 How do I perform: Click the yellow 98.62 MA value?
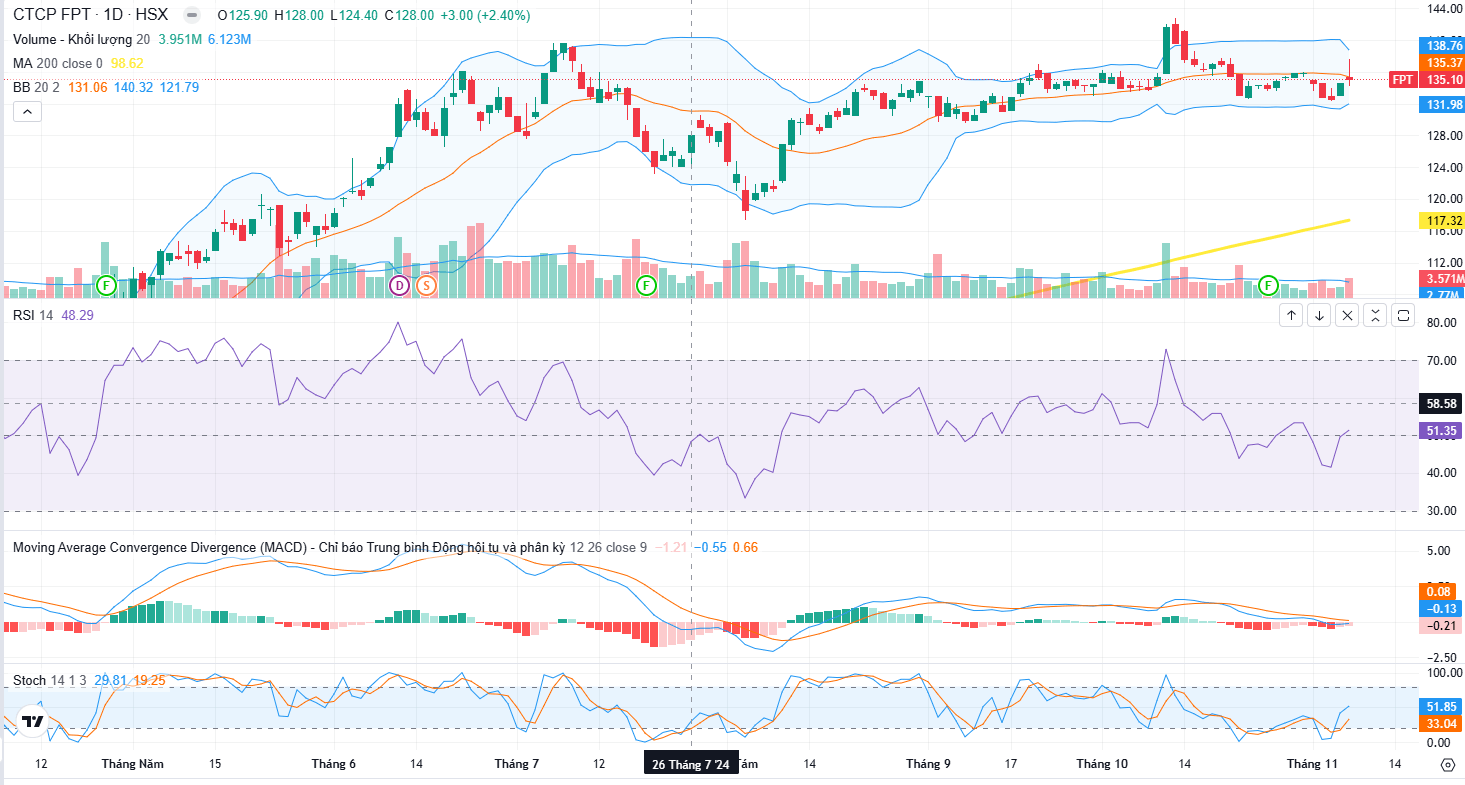click(x=127, y=63)
